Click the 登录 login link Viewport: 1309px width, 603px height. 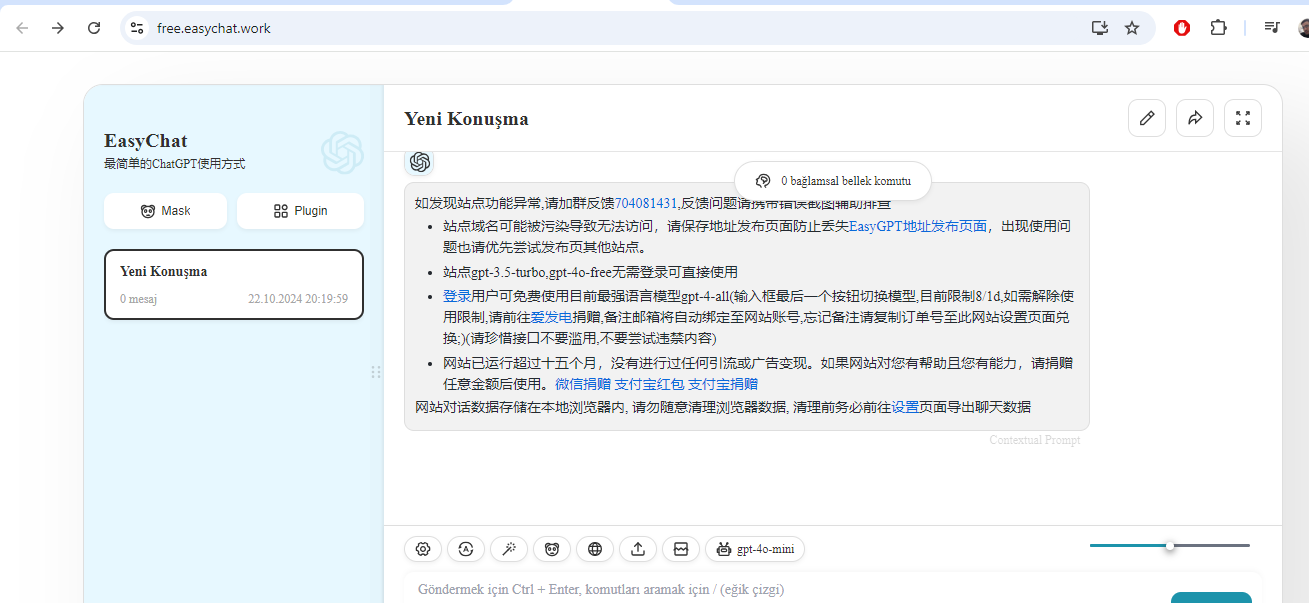coord(457,297)
